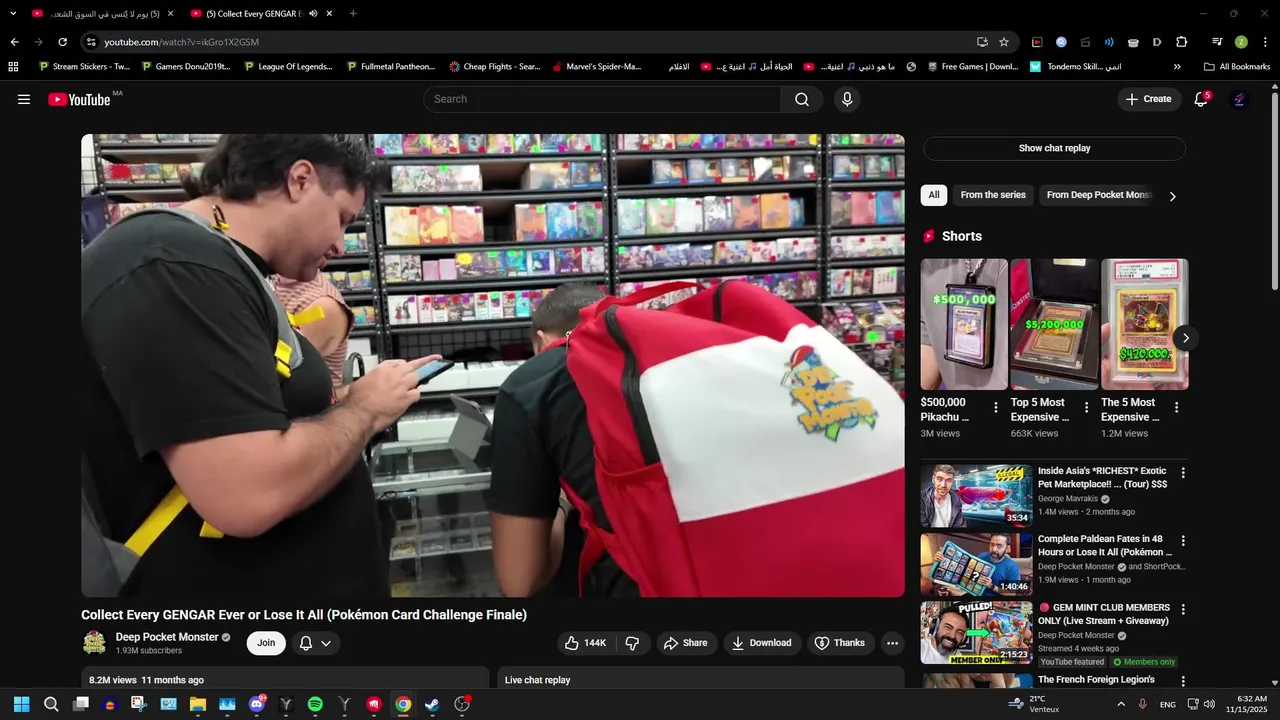This screenshot has width=1280, height=720.
Task: Open $500,000 Pikachu short thumbnail
Action: coord(964,324)
